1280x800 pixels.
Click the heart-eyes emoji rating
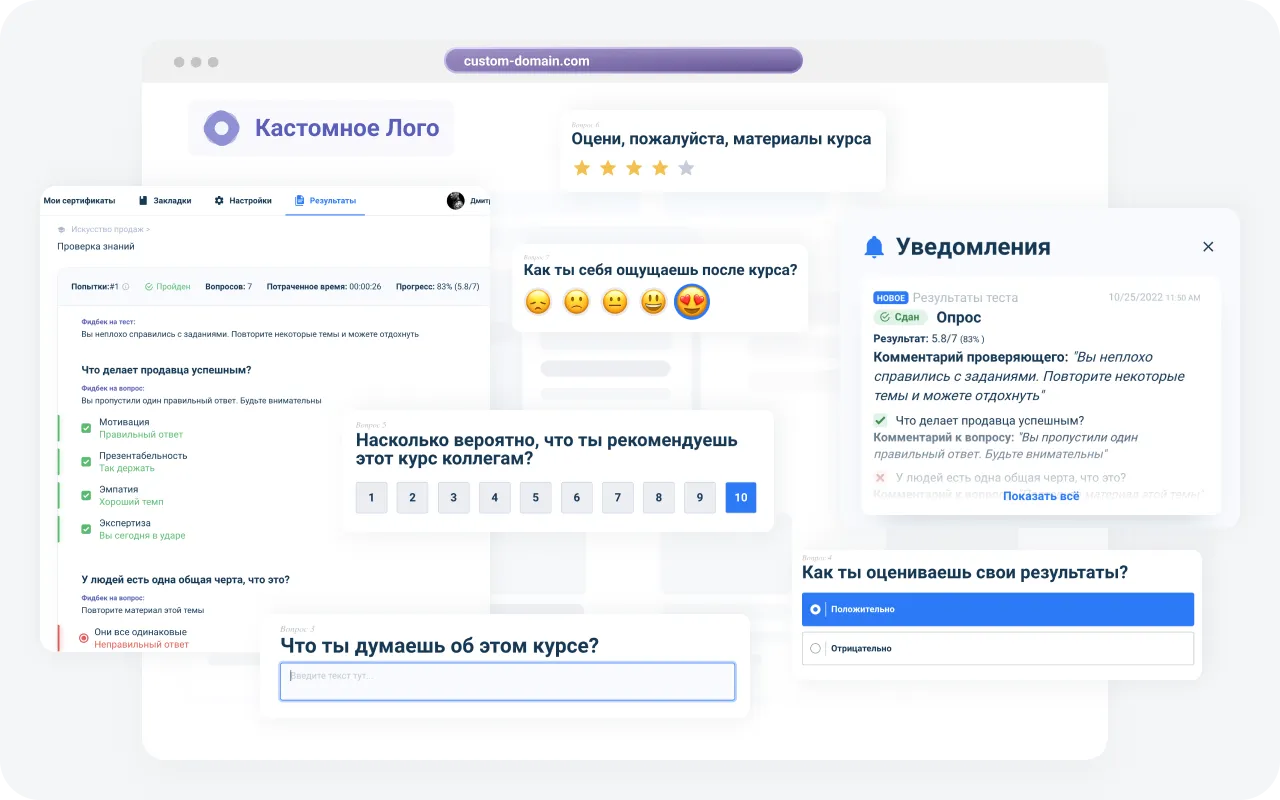(692, 301)
